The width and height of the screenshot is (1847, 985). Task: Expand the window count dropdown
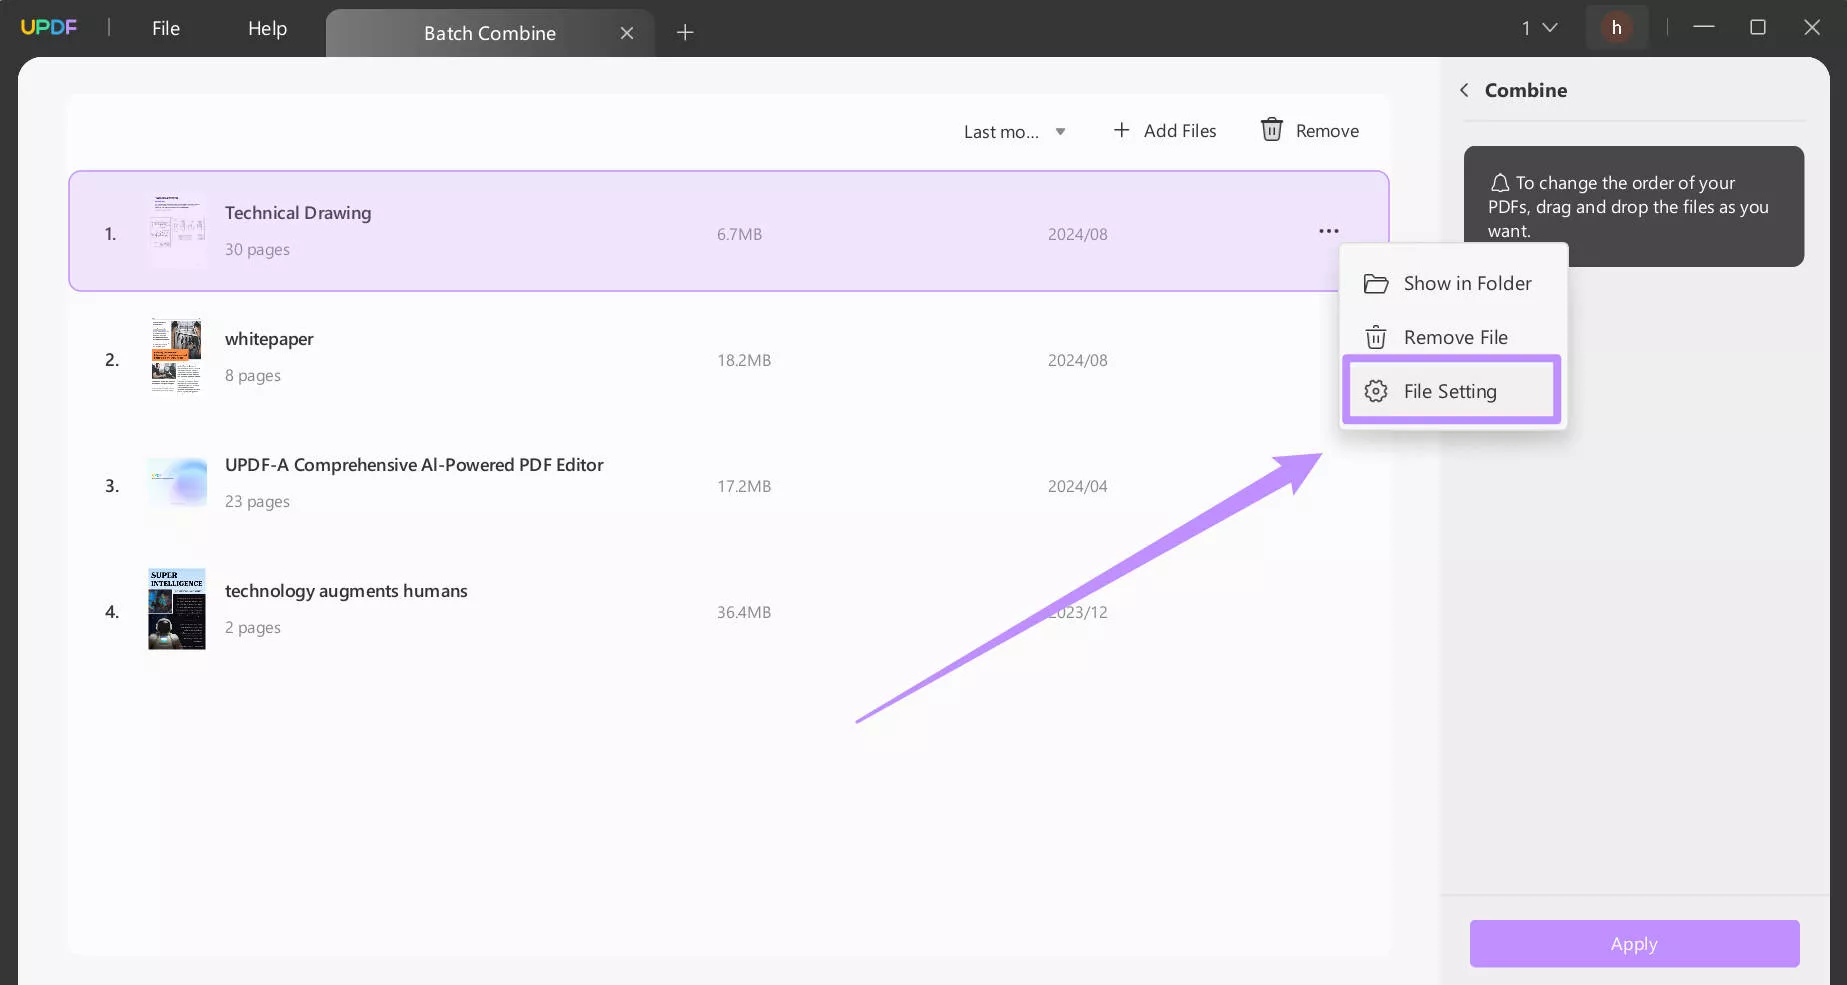coord(1540,28)
